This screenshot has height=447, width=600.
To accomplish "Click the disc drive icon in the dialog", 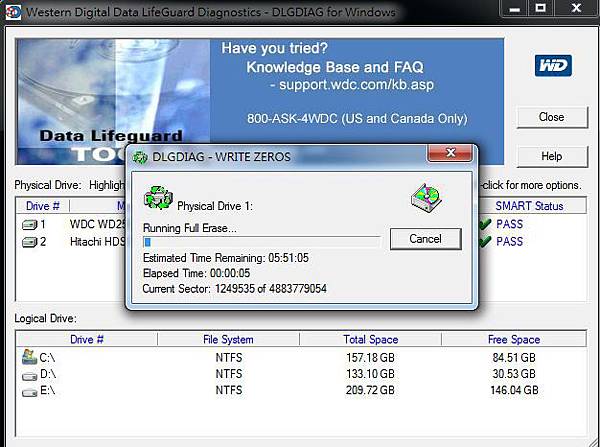I will [426, 198].
